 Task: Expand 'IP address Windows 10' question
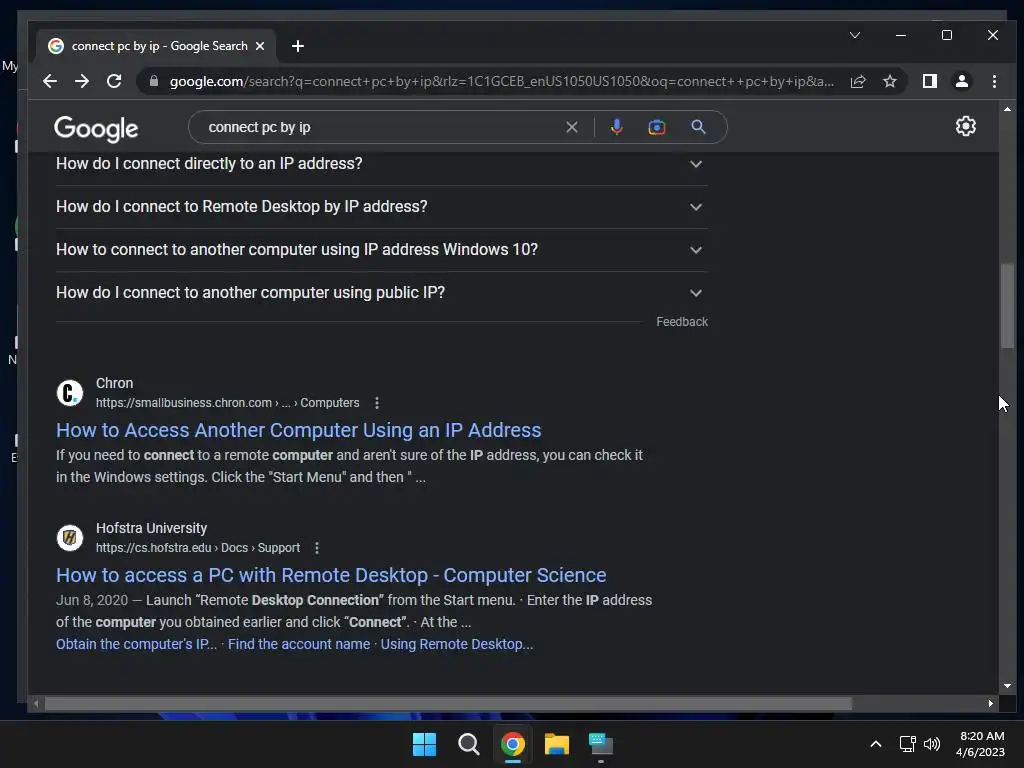click(x=381, y=250)
